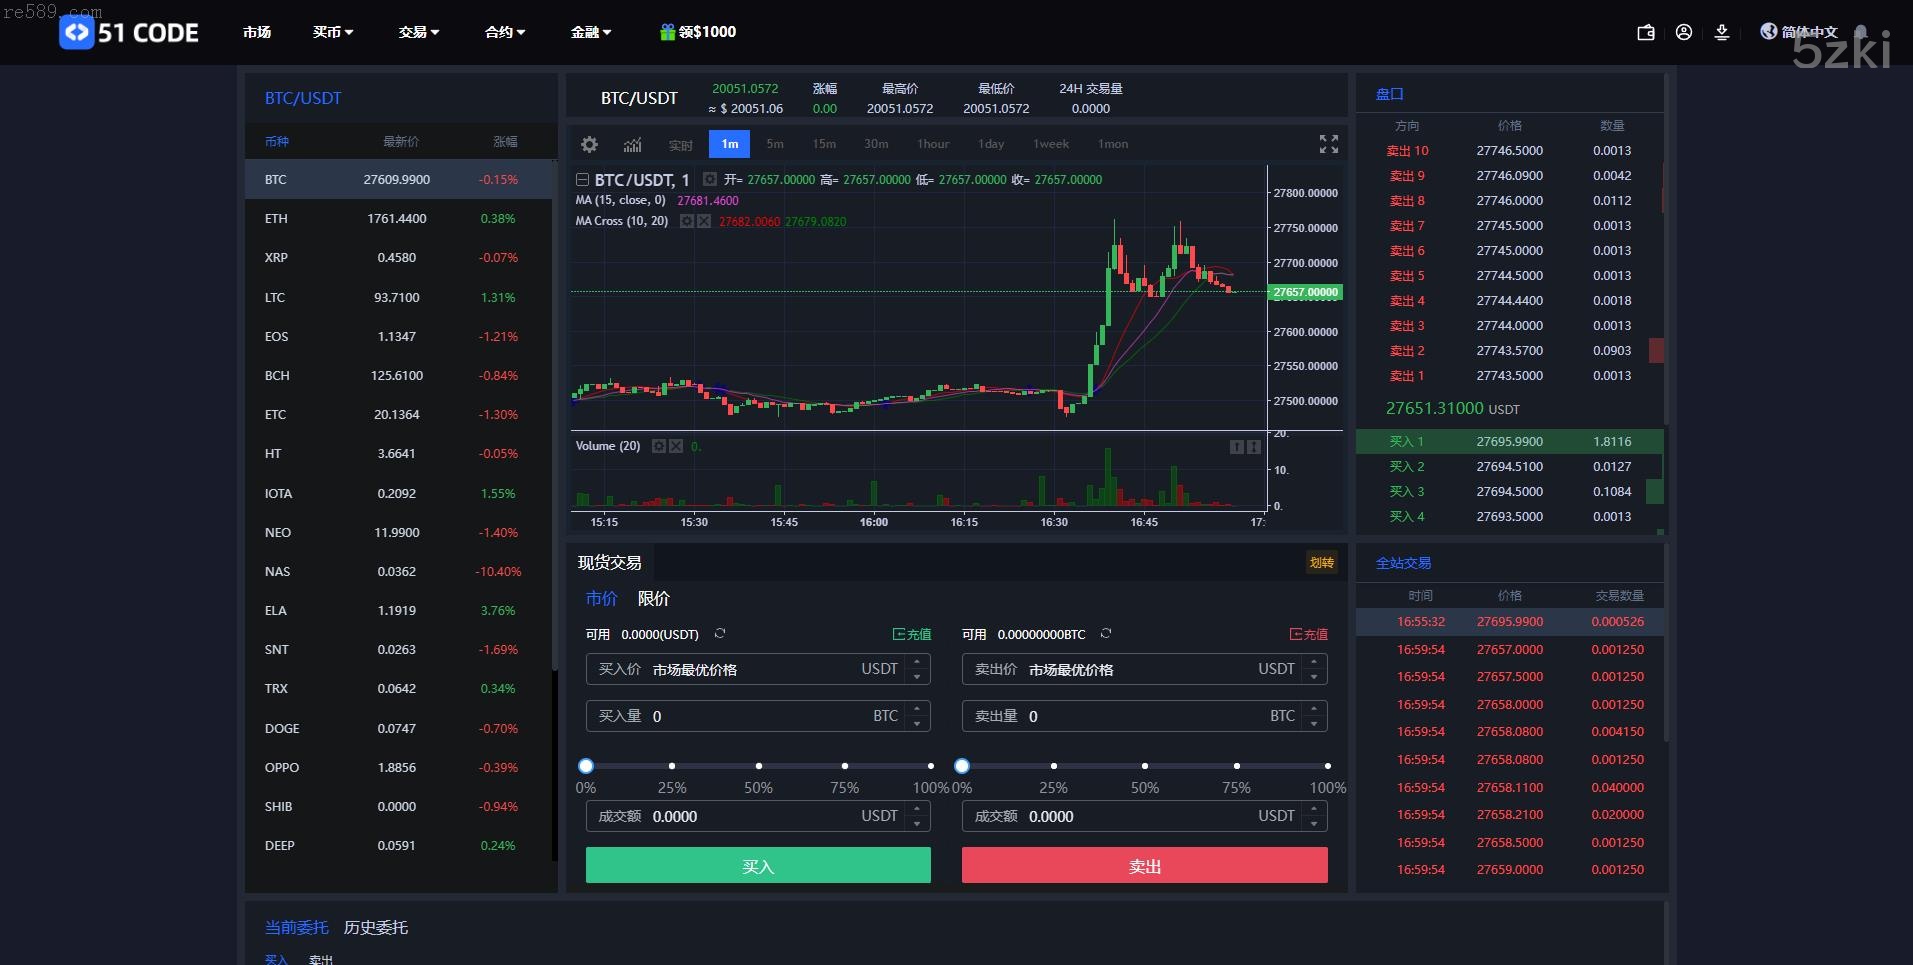Open MA Cross indicator settings gear
Image resolution: width=1913 pixels, height=965 pixels.
coord(687,221)
